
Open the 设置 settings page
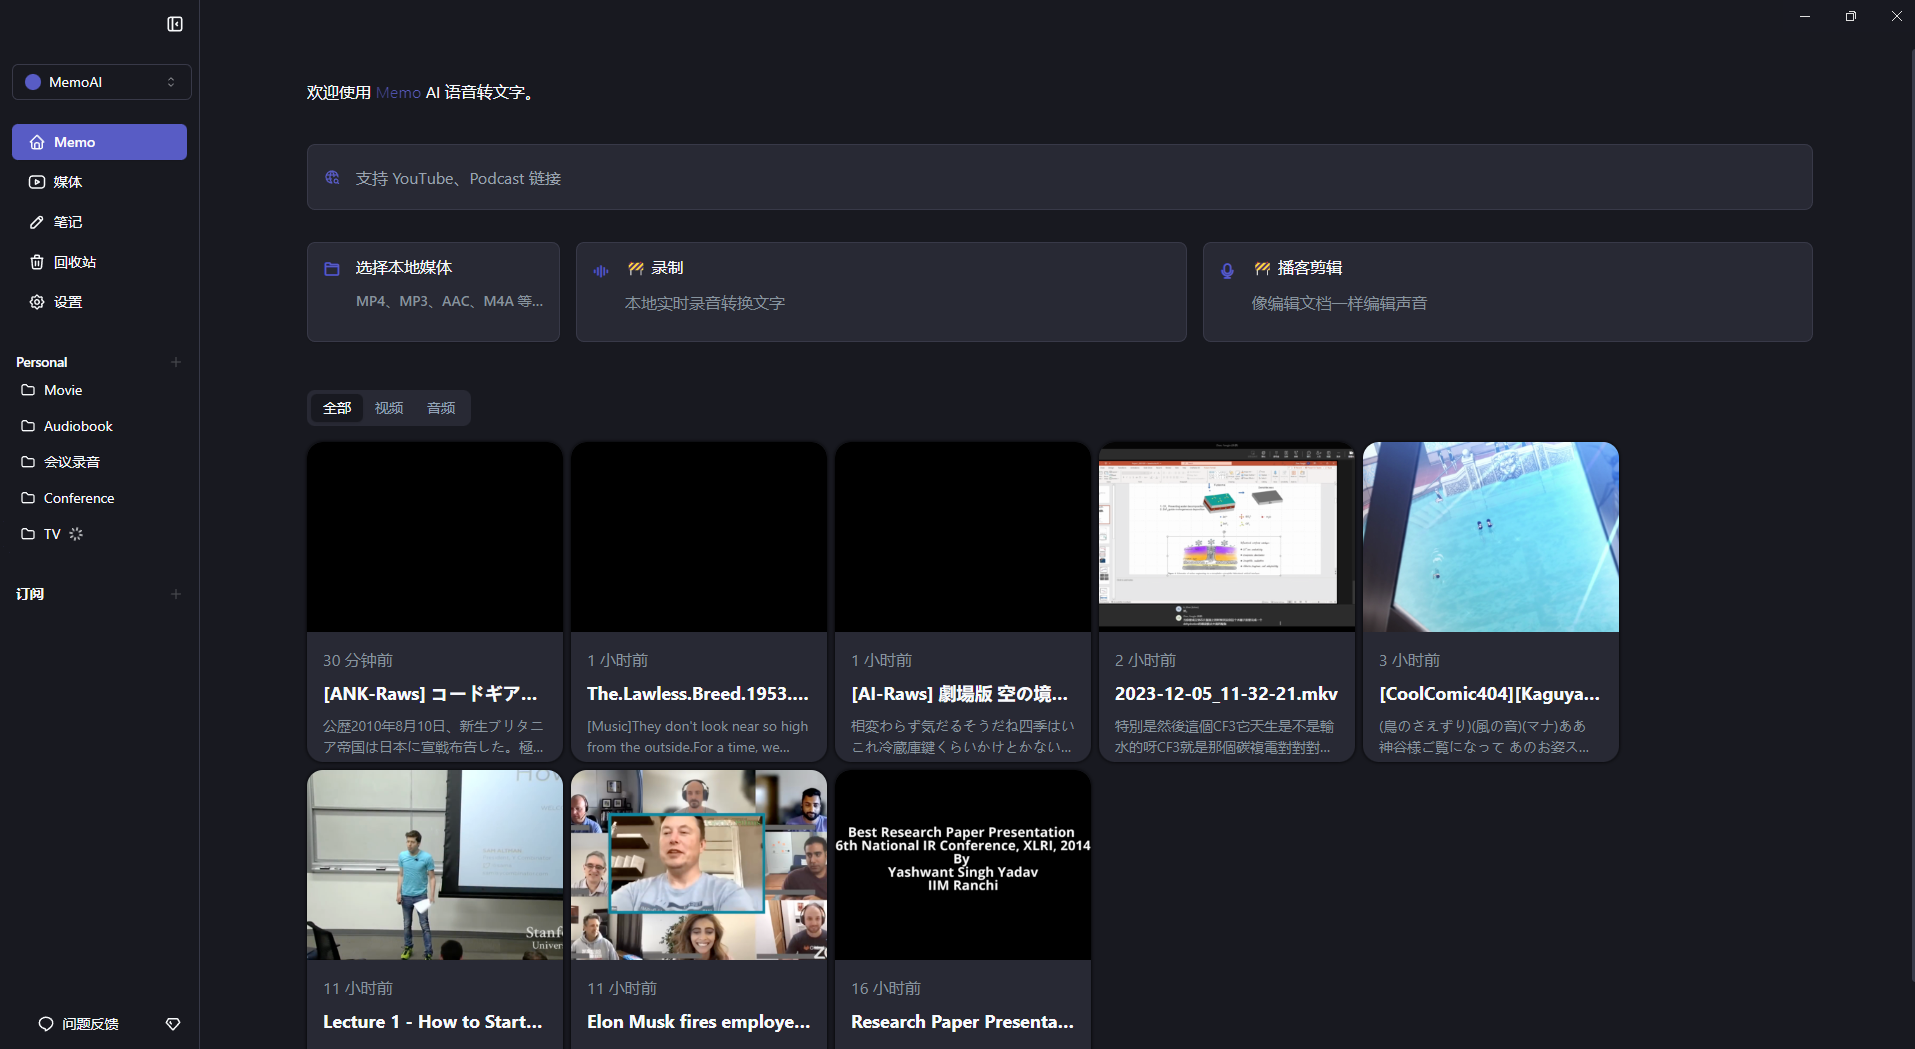coord(67,301)
